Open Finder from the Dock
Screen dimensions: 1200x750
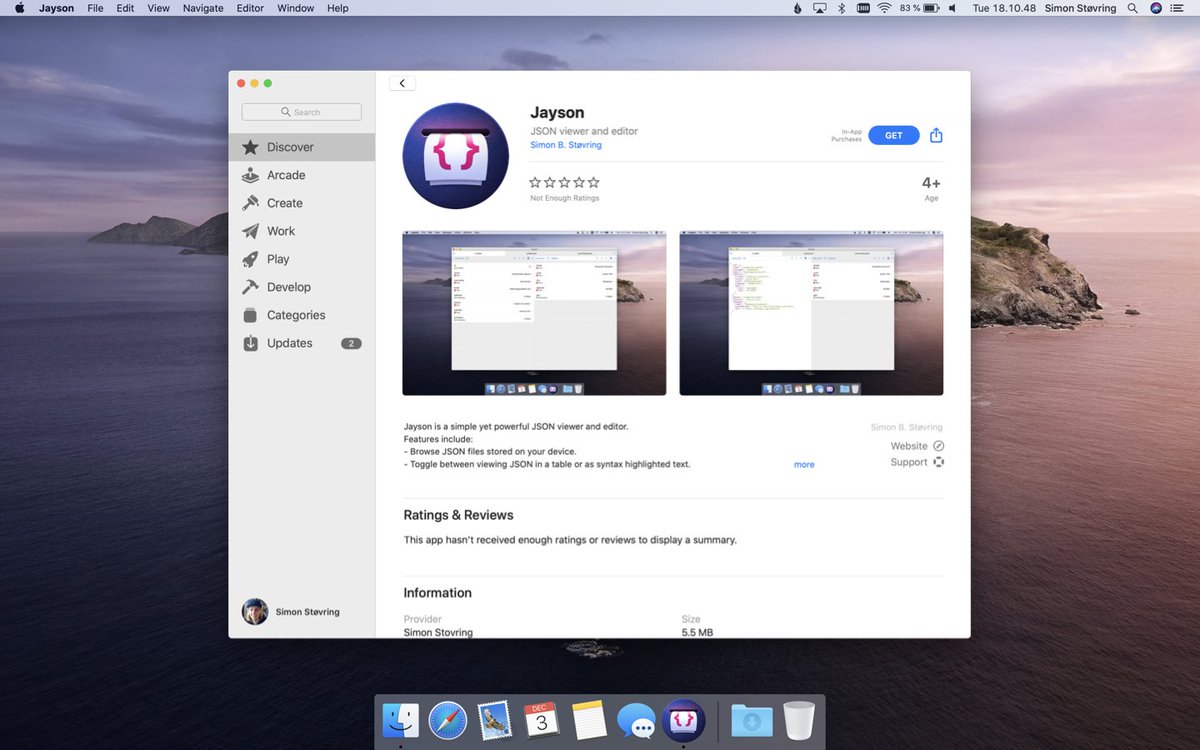(x=401, y=720)
